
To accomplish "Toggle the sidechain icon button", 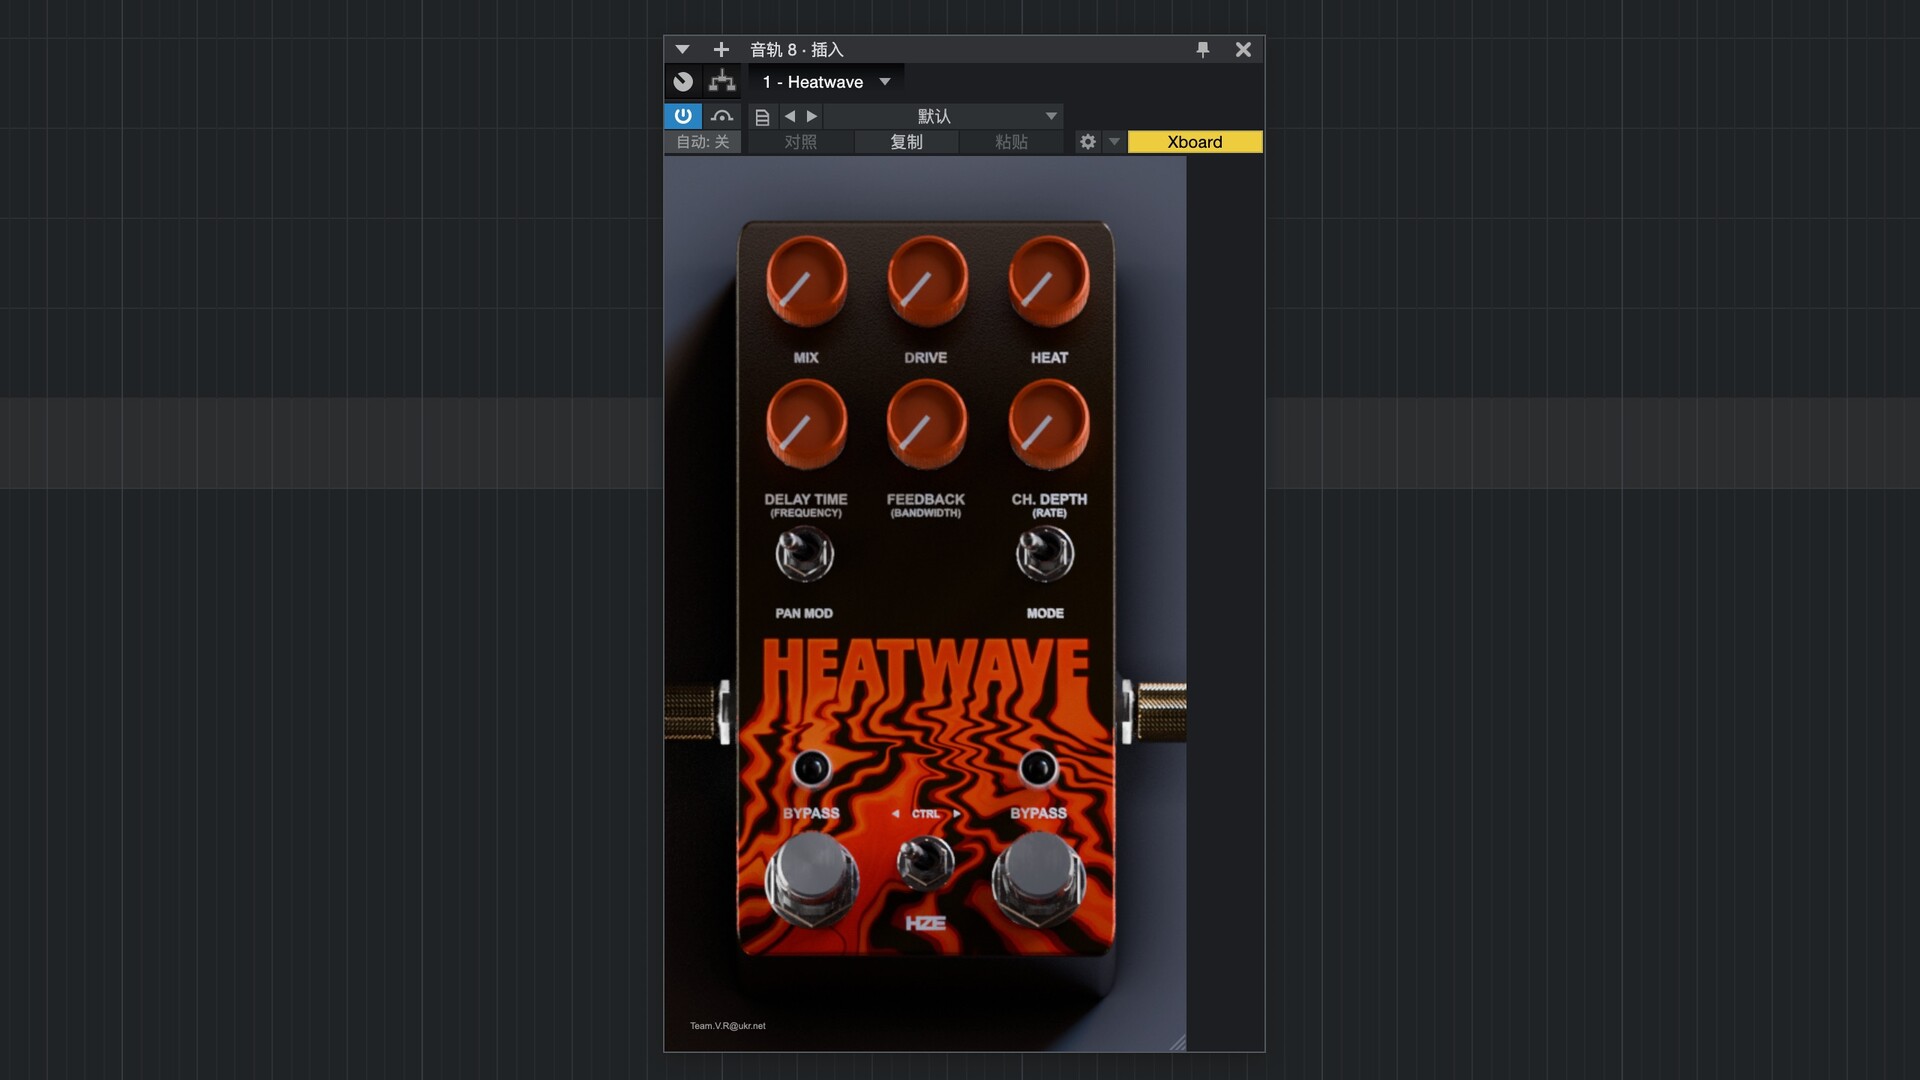I will tap(722, 116).
